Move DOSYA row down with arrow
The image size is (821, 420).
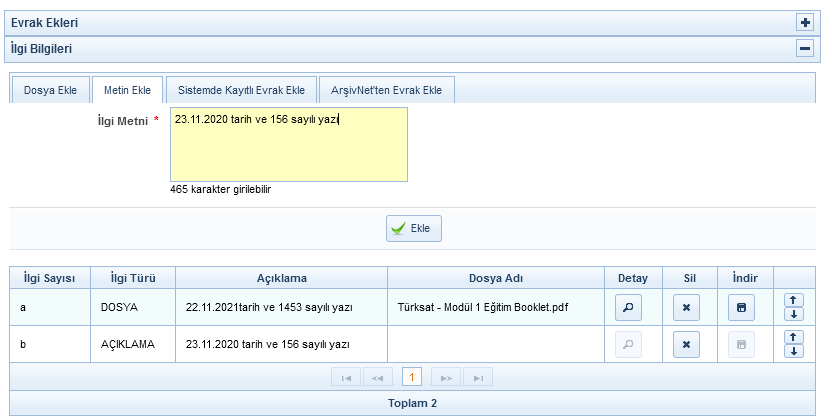(795, 314)
